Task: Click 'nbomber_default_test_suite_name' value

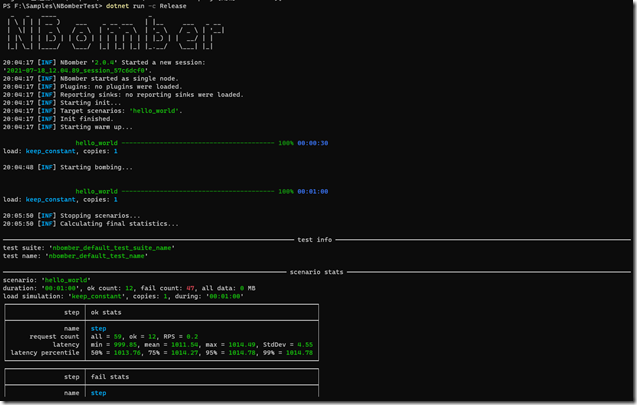Action: [112, 248]
